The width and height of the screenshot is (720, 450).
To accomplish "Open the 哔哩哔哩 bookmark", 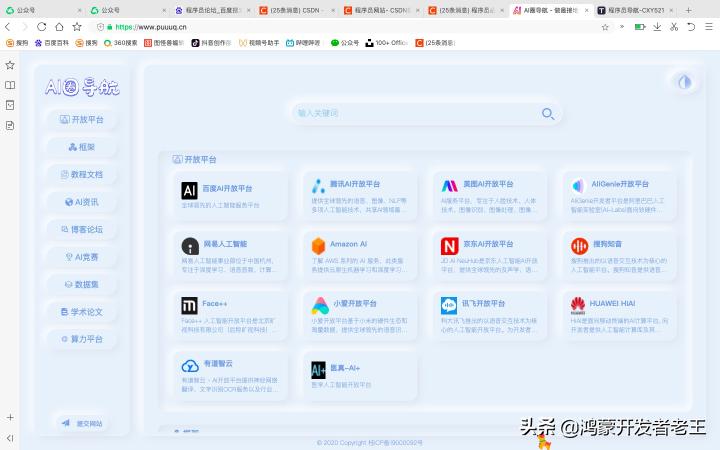I will coord(303,43).
